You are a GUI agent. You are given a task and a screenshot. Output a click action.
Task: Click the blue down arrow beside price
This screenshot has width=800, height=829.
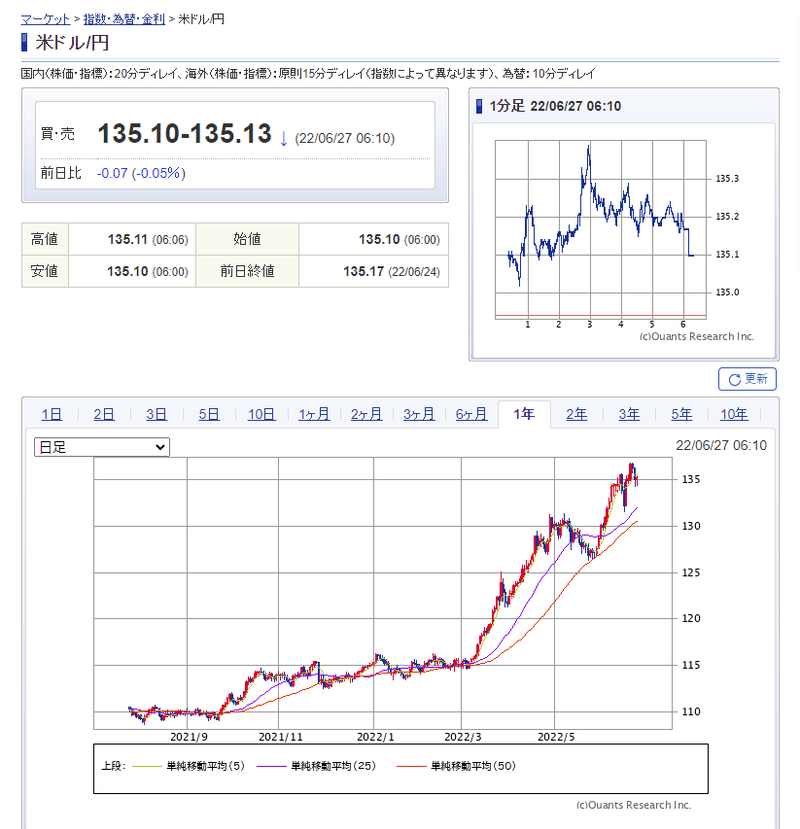[283, 139]
